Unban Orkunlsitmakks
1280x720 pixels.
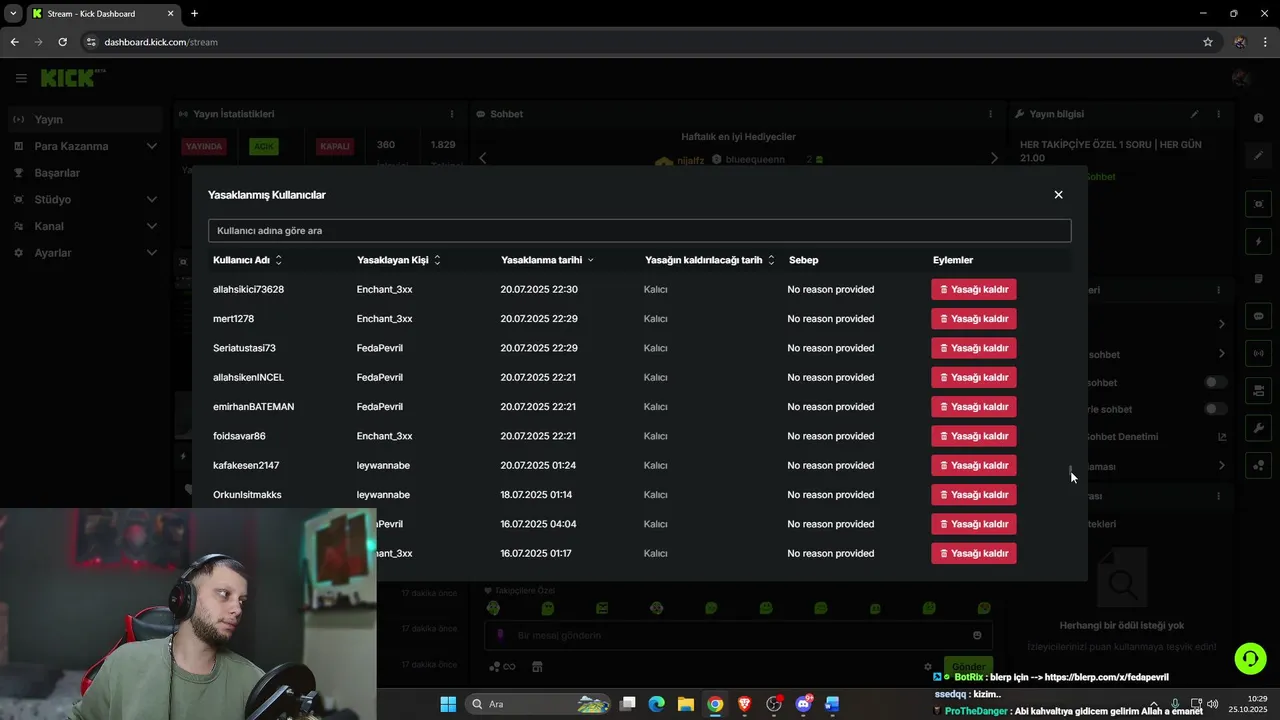(x=973, y=495)
